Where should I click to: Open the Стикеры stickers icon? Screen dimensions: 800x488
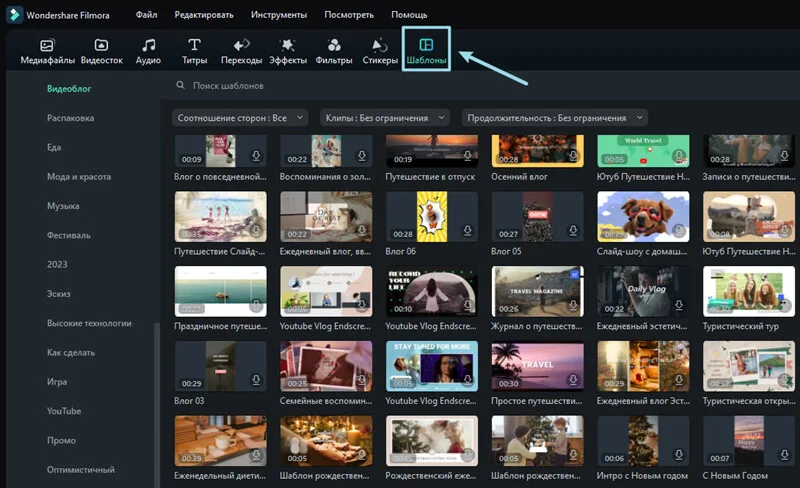tap(380, 46)
